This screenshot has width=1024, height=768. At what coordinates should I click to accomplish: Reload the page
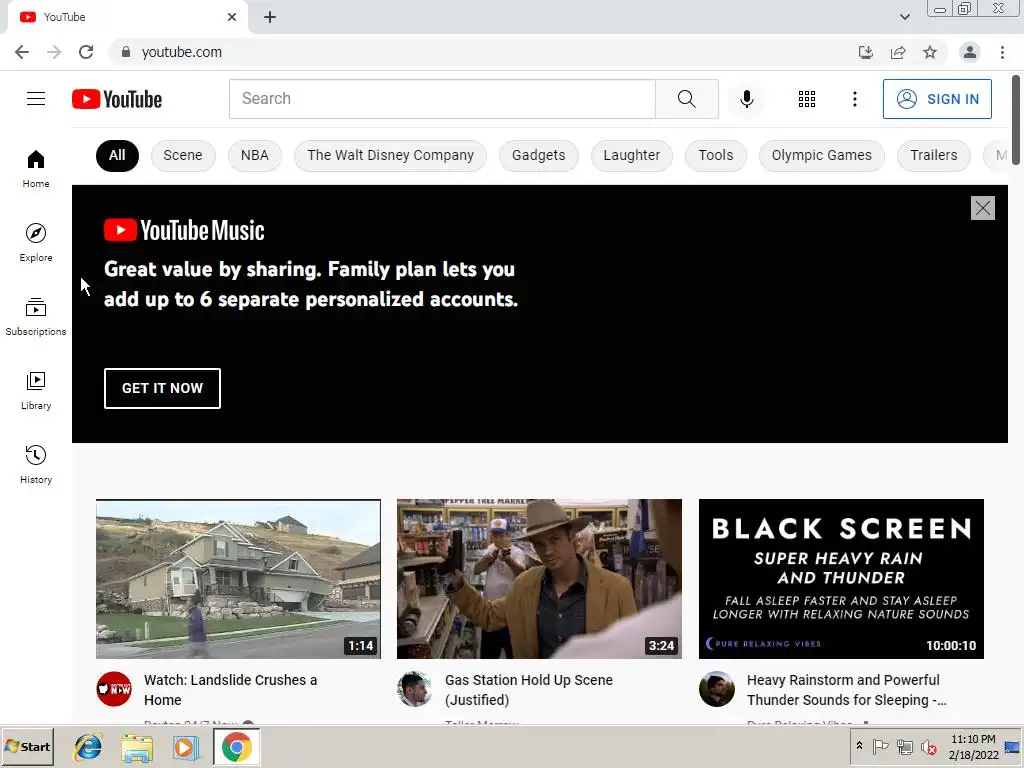tap(86, 52)
